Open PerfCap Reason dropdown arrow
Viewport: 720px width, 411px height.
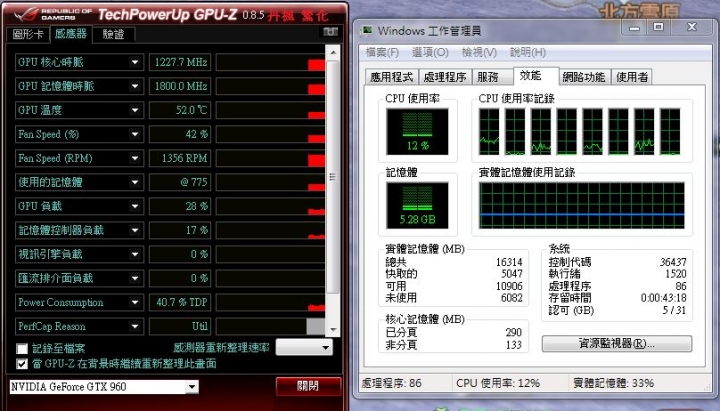(x=135, y=327)
